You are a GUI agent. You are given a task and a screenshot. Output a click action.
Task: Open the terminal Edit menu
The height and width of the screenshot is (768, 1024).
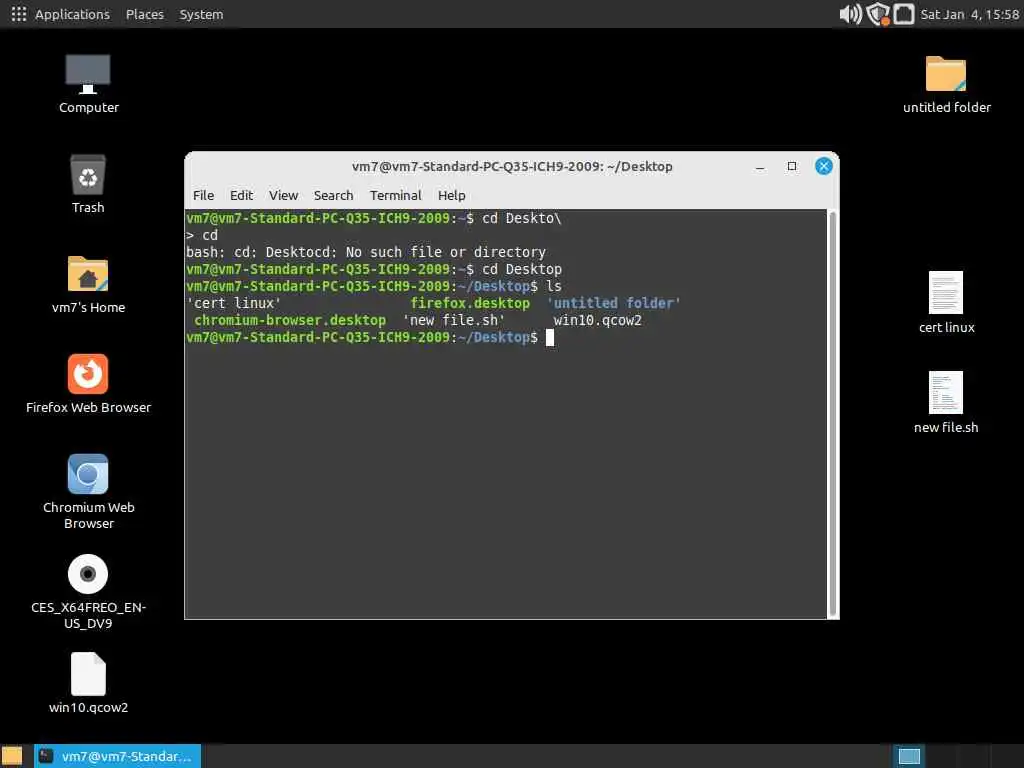point(241,195)
